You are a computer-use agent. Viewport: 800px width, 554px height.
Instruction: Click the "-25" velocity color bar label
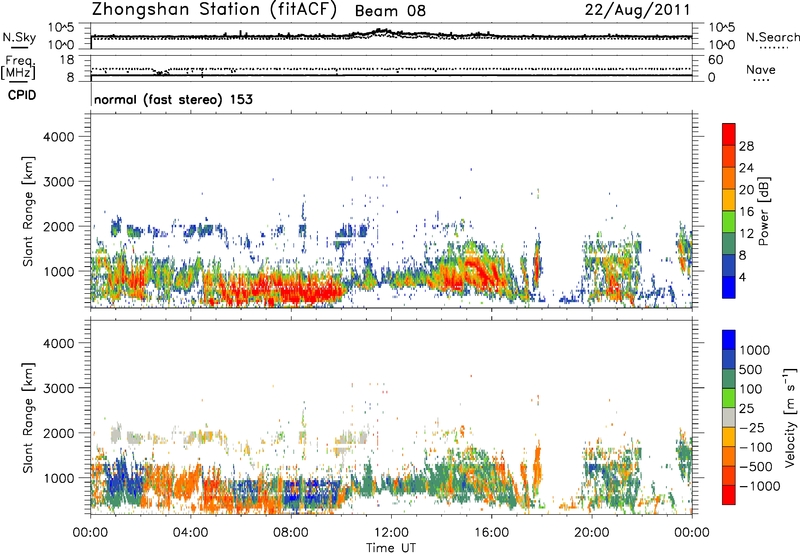[x=751, y=428]
